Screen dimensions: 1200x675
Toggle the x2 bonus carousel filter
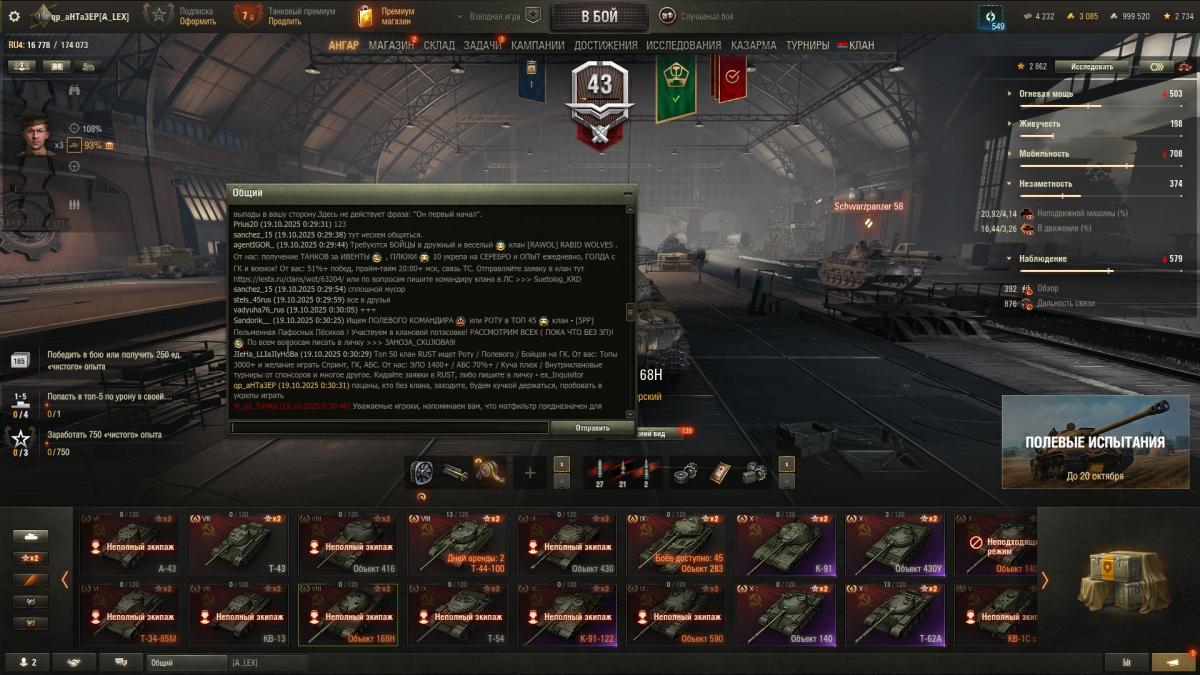click(30, 558)
